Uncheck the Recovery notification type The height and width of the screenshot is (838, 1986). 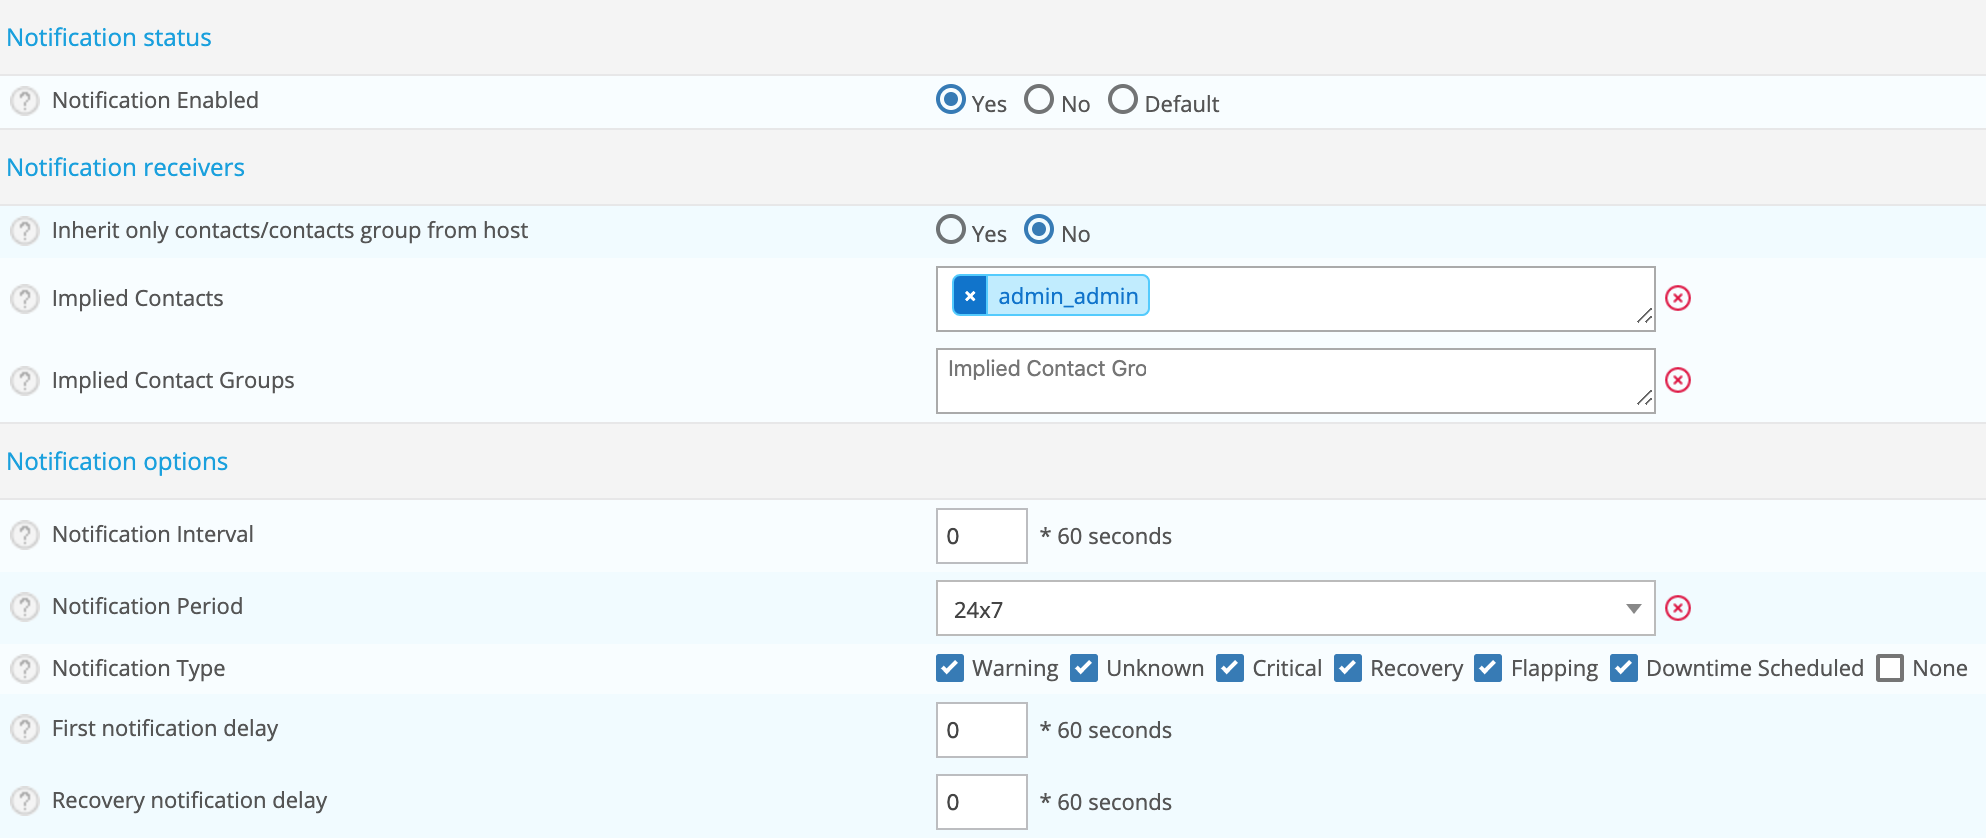1348,668
